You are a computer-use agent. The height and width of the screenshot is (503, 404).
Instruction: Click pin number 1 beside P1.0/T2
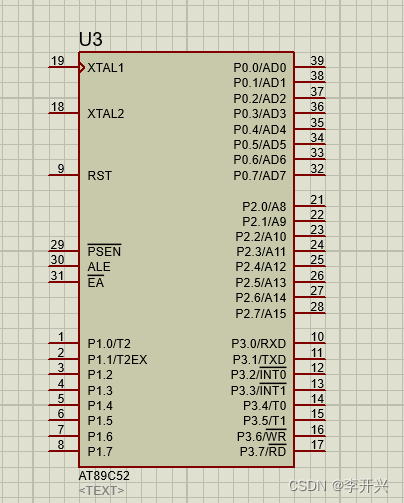(x=61, y=337)
